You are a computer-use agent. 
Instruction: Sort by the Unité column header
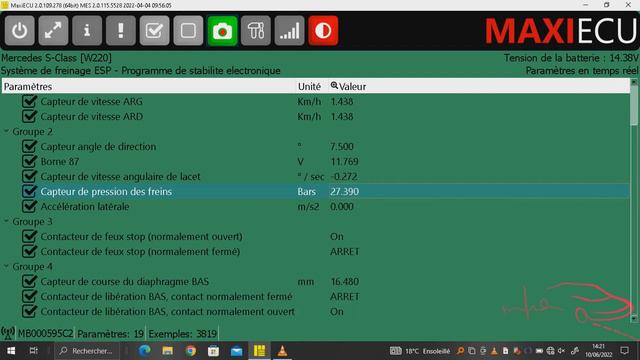coord(312,86)
